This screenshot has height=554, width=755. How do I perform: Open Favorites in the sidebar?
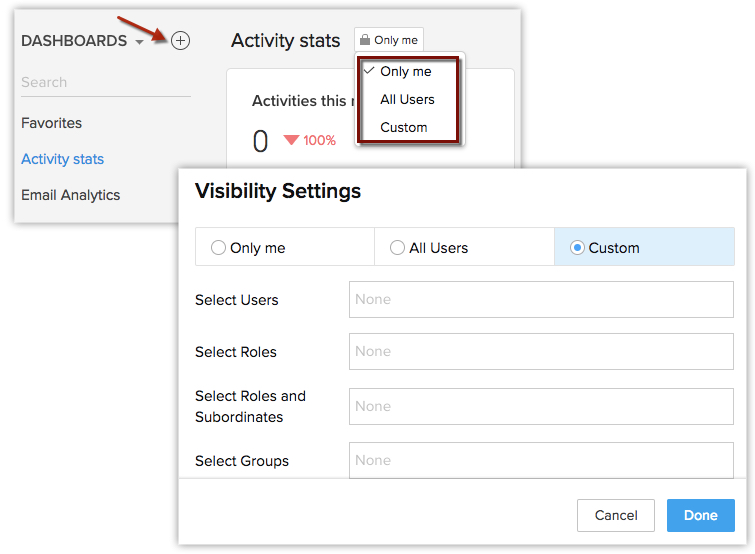point(52,123)
